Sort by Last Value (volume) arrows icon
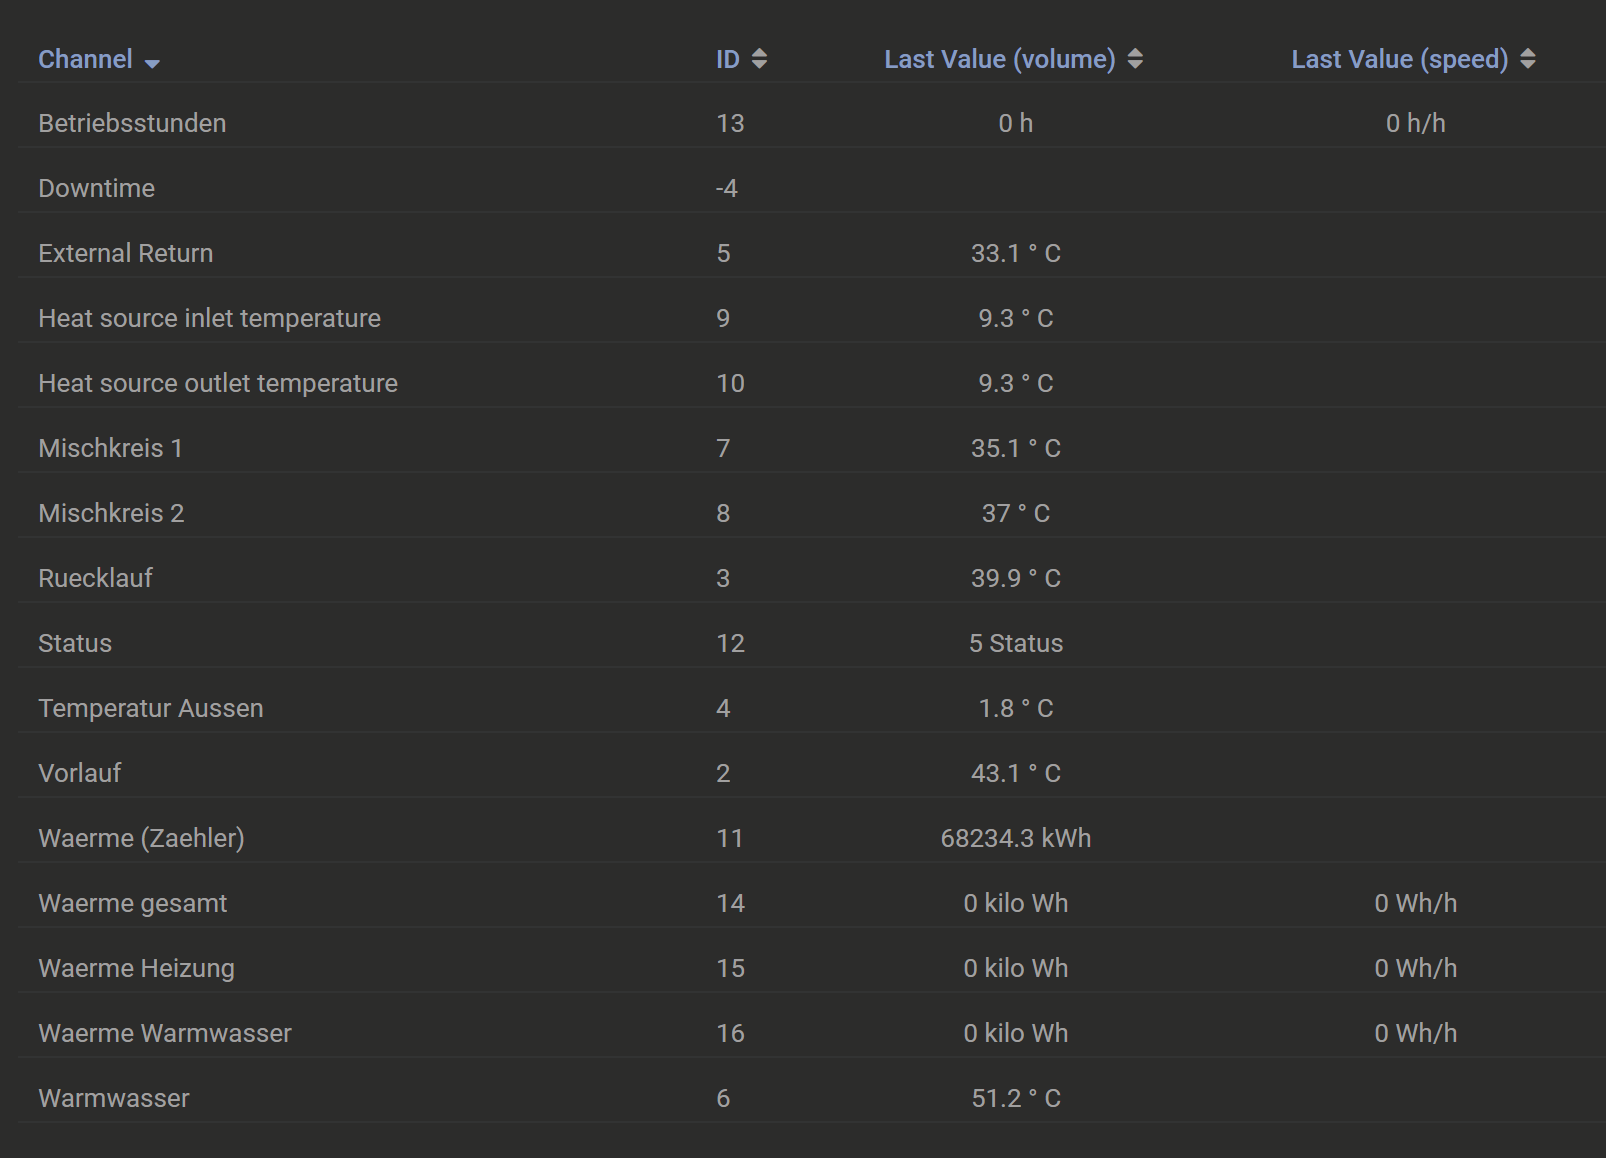 [1135, 59]
